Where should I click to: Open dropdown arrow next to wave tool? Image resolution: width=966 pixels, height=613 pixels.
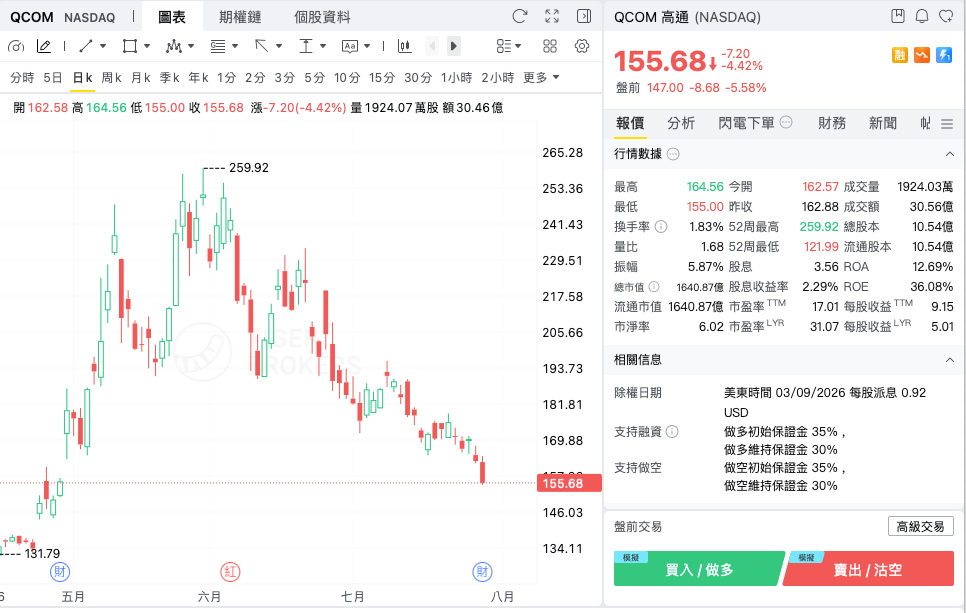tap(191, 46)
